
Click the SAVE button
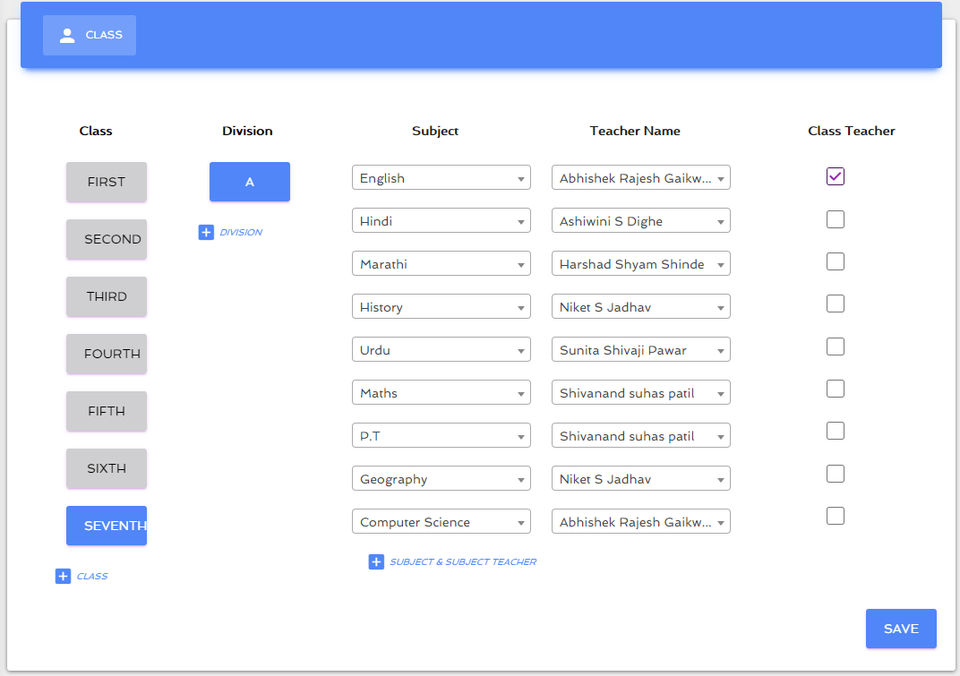[901, 628]
